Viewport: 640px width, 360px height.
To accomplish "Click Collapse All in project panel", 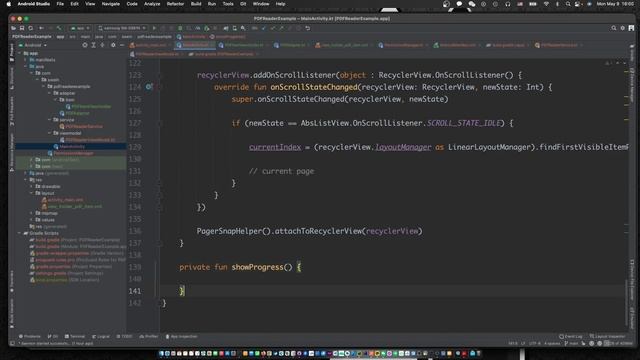I will [102, 45].
